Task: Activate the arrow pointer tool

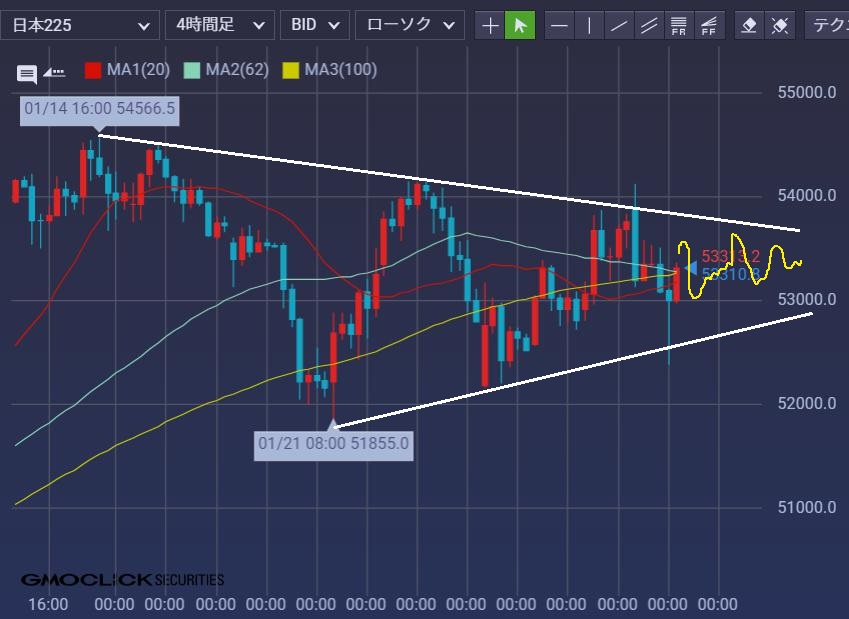Action: click(x=519, y=25)
